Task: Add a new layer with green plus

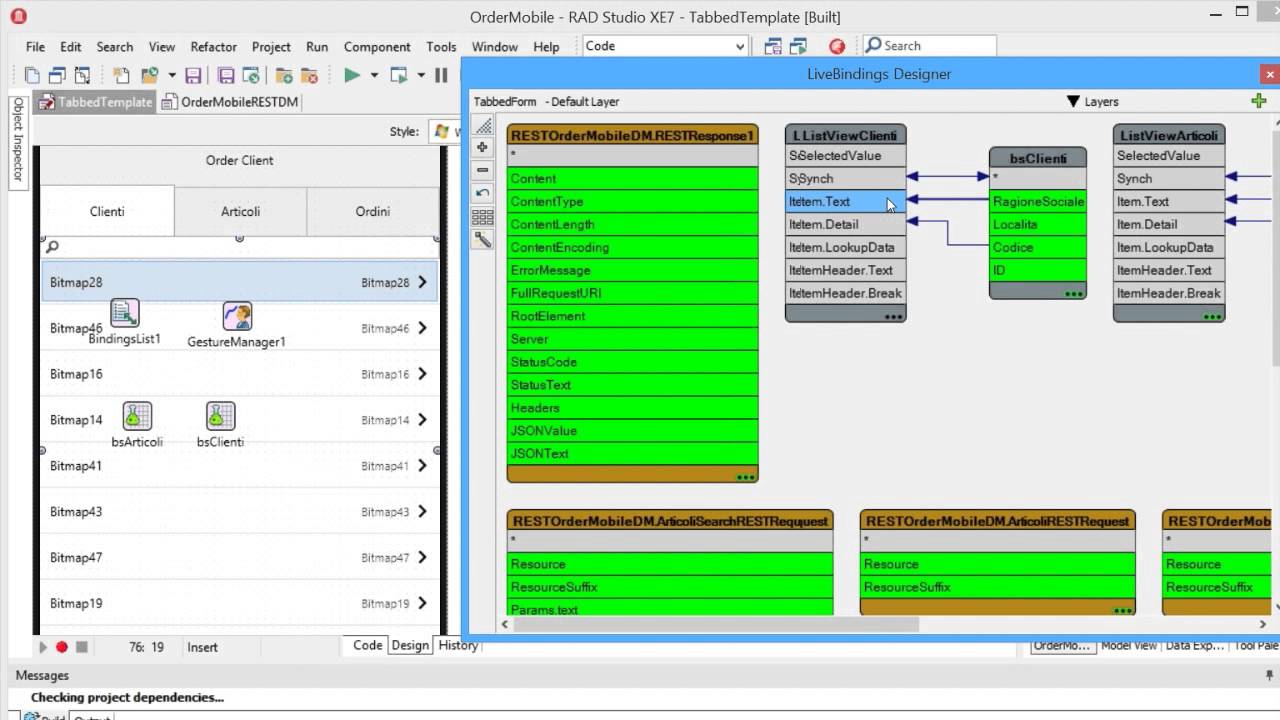Action: [x=1259, y=101]
